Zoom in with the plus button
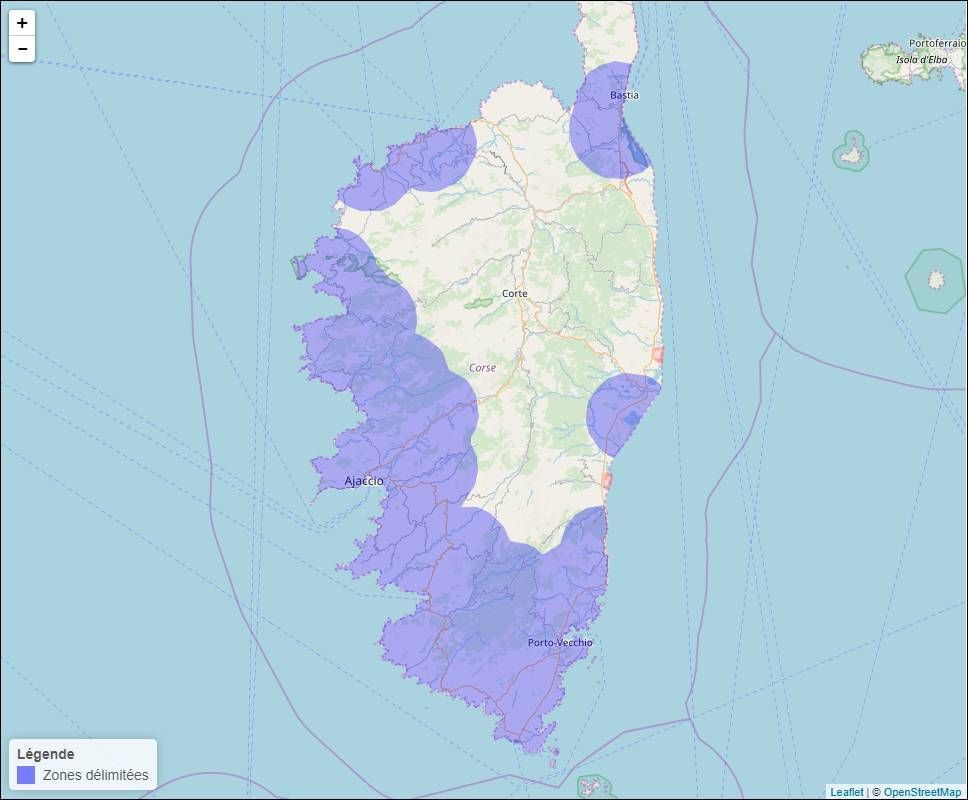The width and height of the screenshot is (968, 800). 22,23
